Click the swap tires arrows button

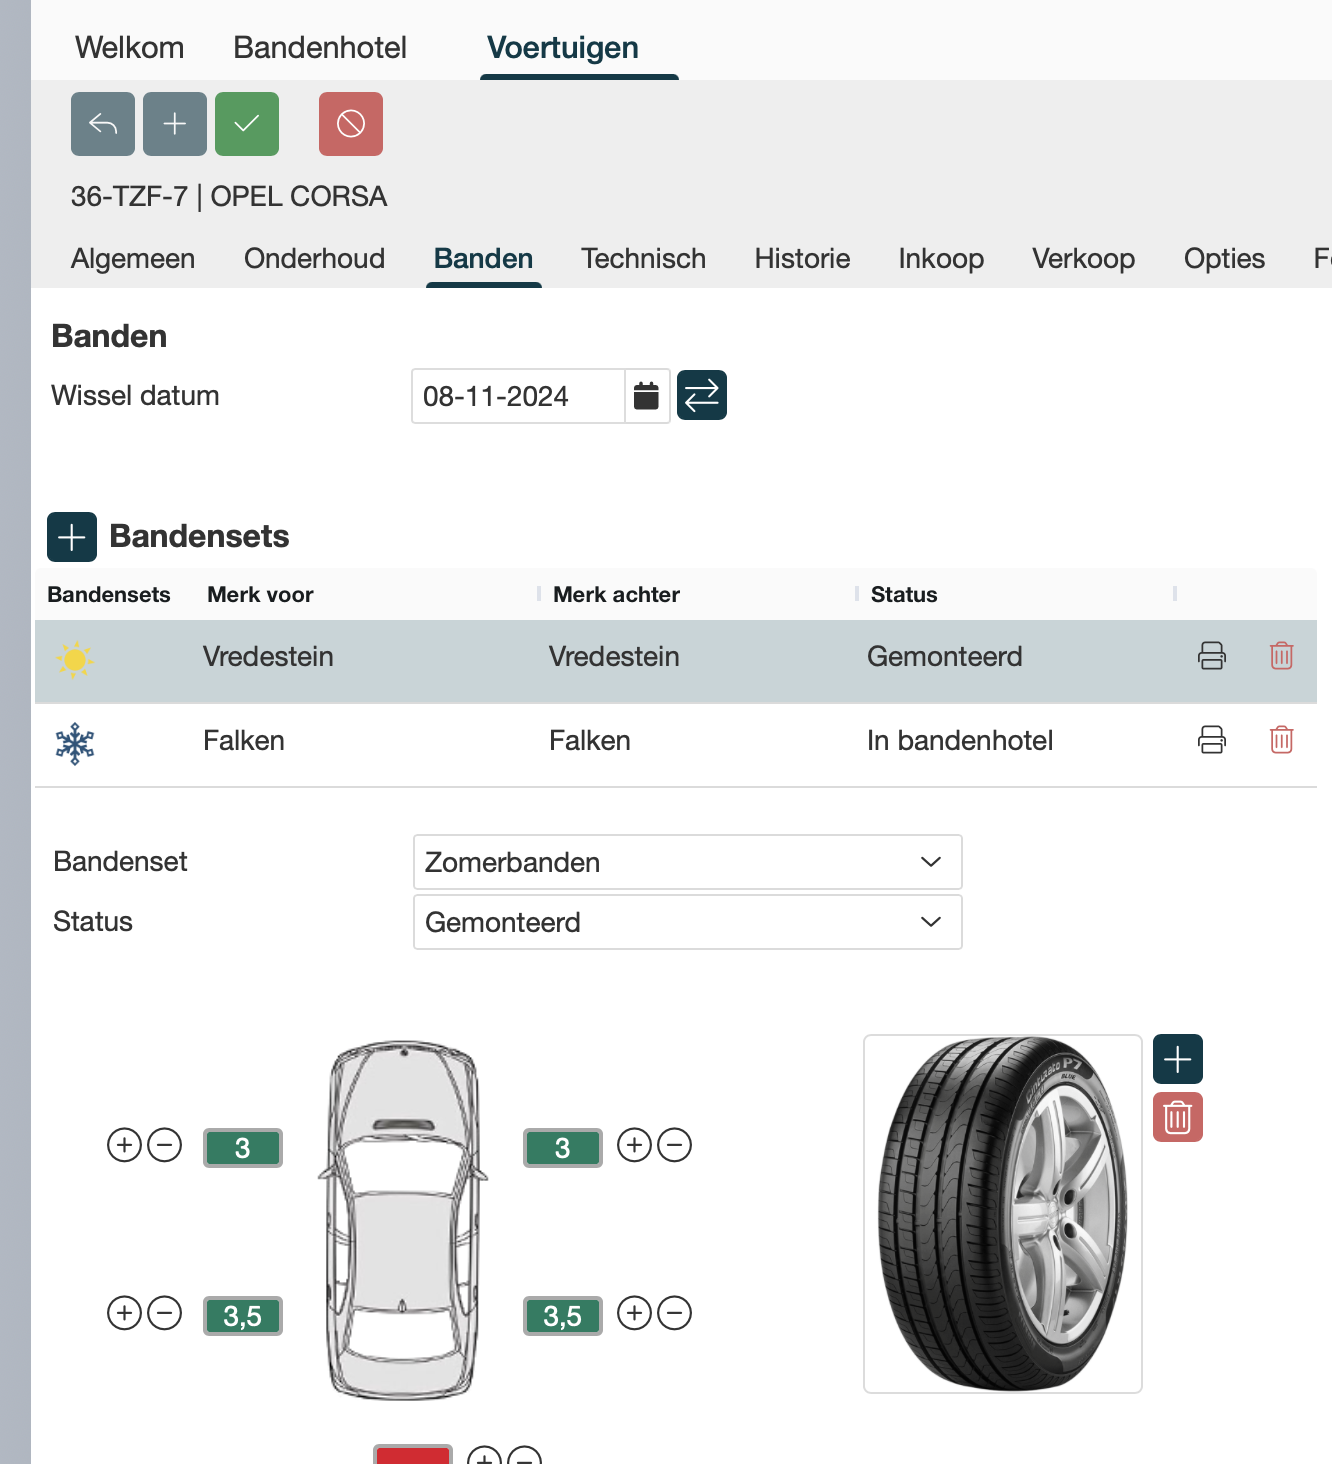click(702, 396)
